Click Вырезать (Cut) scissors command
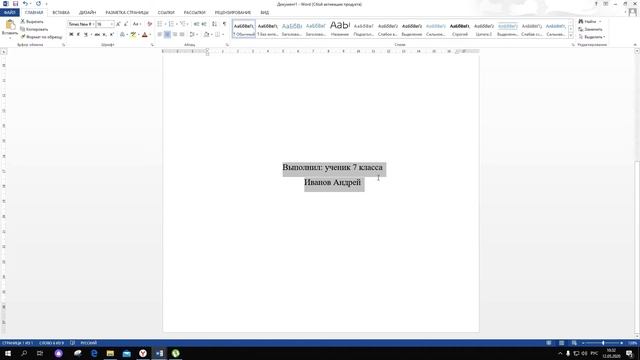This screenshot has width=640, height=360. (32, 21)
